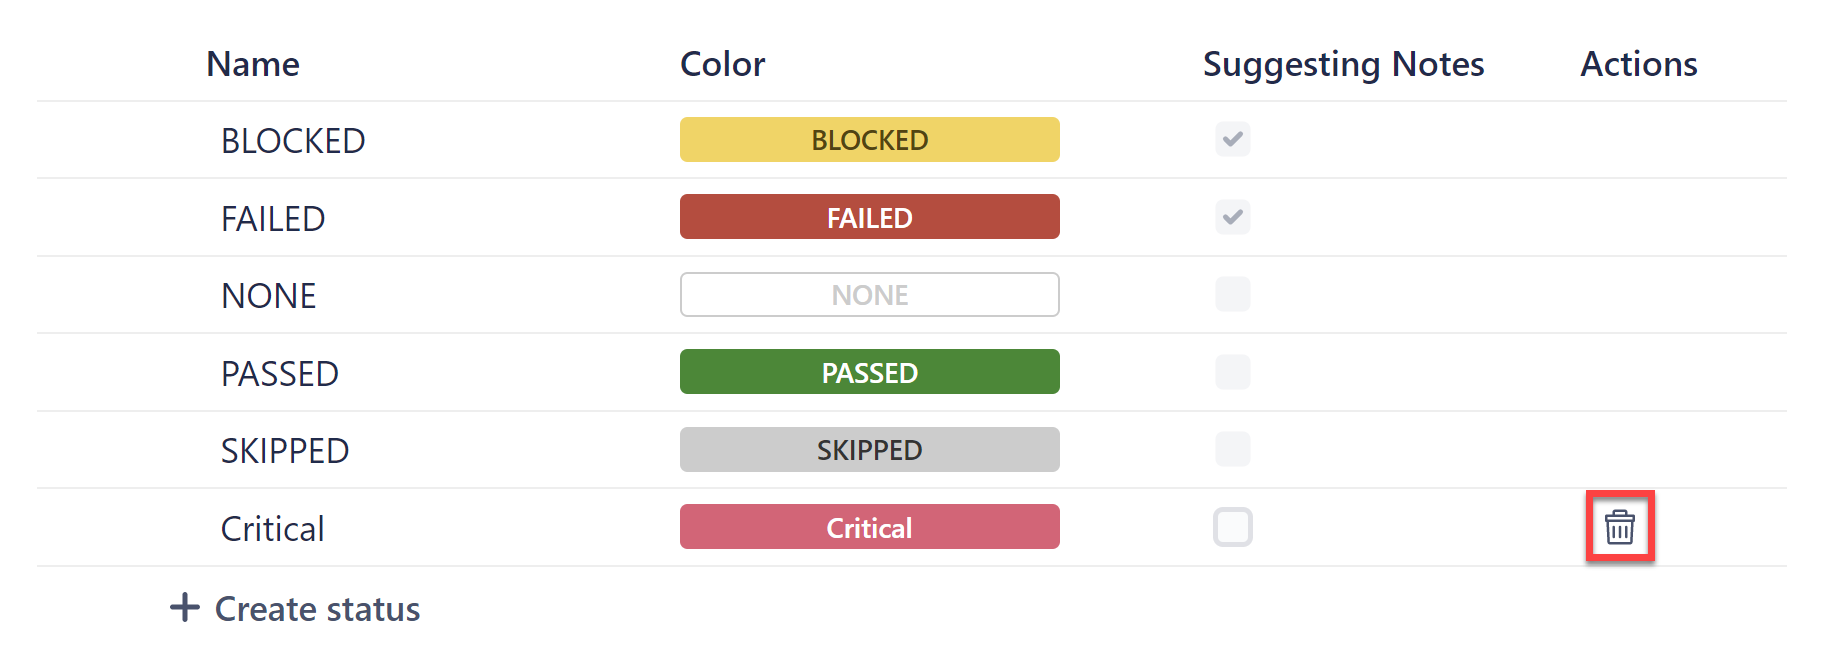This screenshot has width=1836, height=659.
Task: Click the FAILED status name cell
Action: pos(272,217)
